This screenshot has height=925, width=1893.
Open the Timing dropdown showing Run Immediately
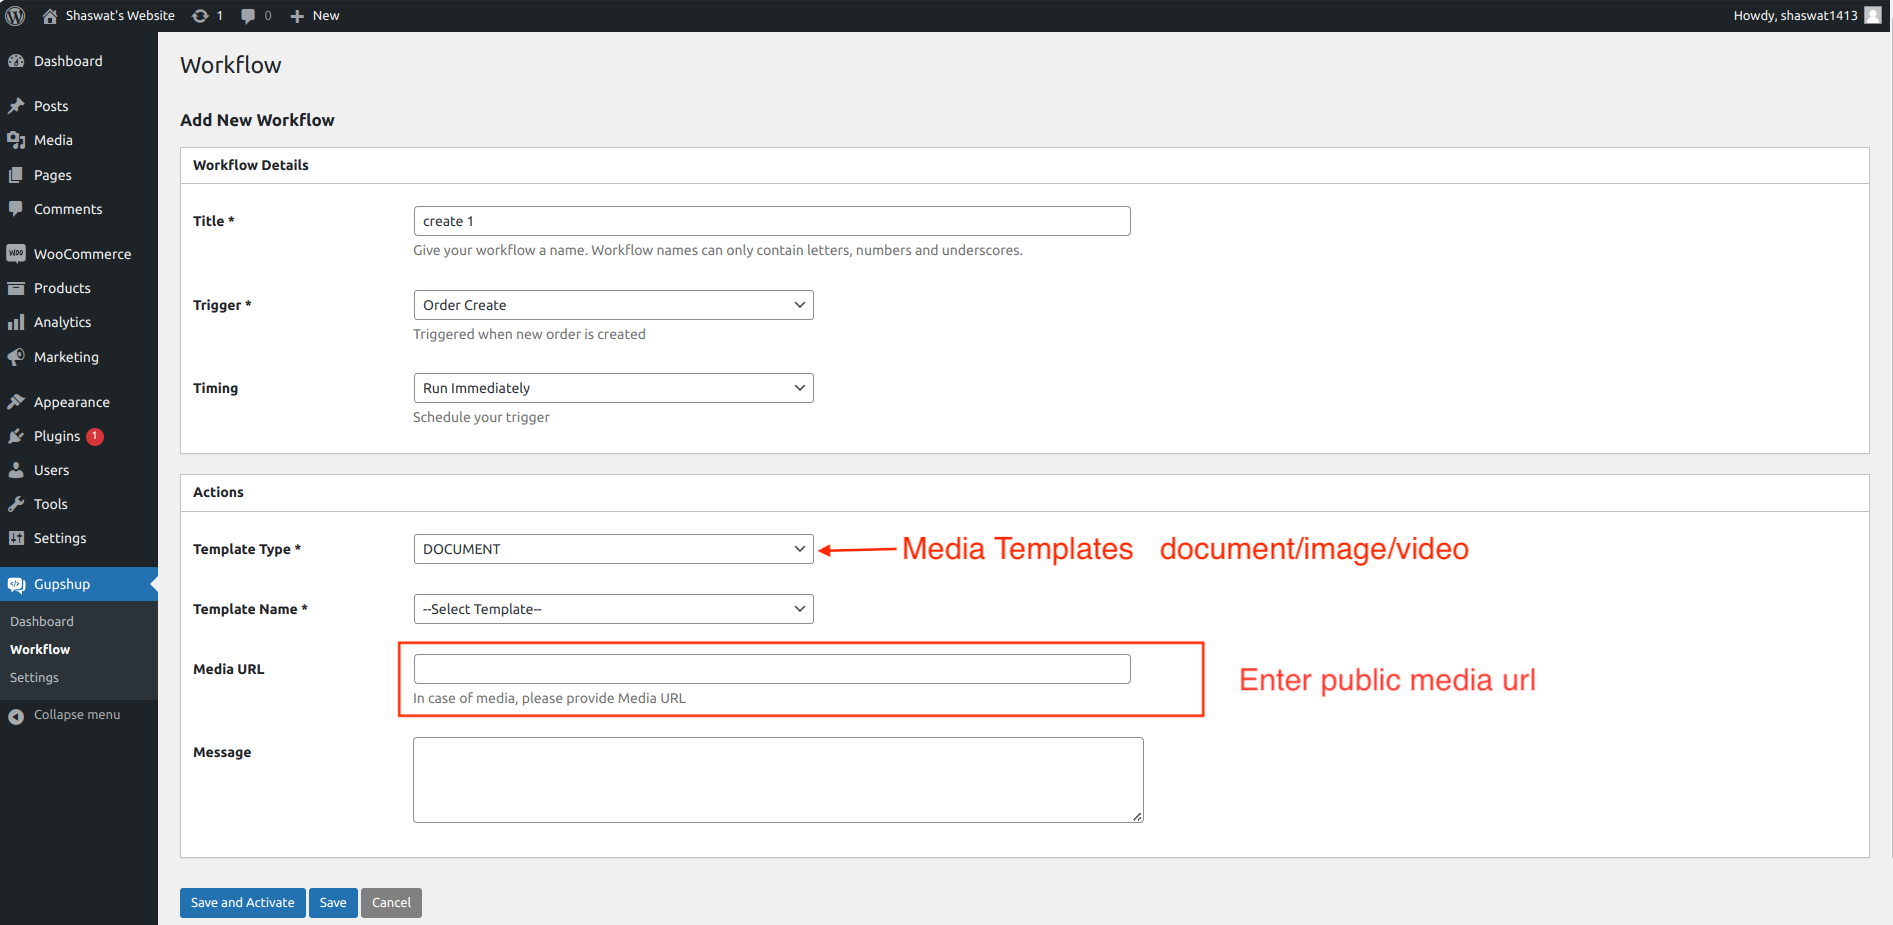(x=613, y=388)
